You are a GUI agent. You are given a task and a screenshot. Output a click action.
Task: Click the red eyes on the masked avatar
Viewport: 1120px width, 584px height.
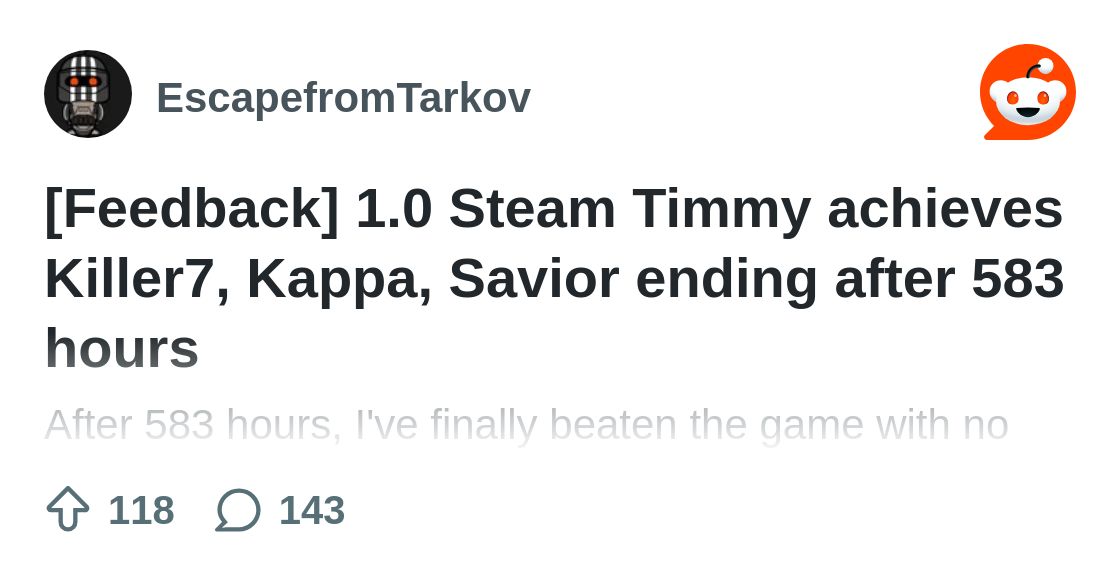(84, 82)
